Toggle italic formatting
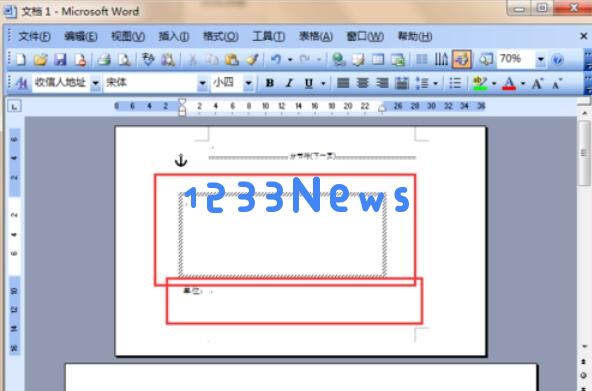The image size is (592, 391). [289, 83]
